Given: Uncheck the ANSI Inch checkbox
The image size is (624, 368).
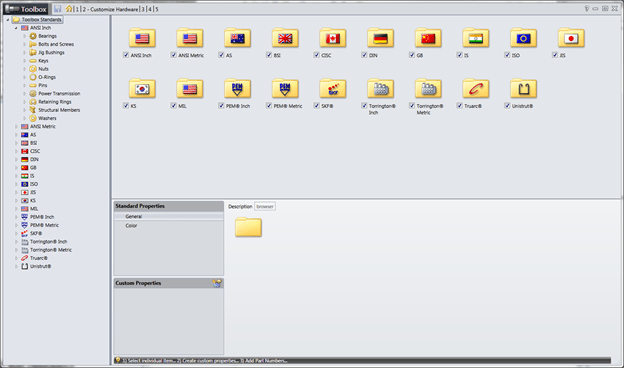Looking at the screenshot, I should tap(126, 55).
